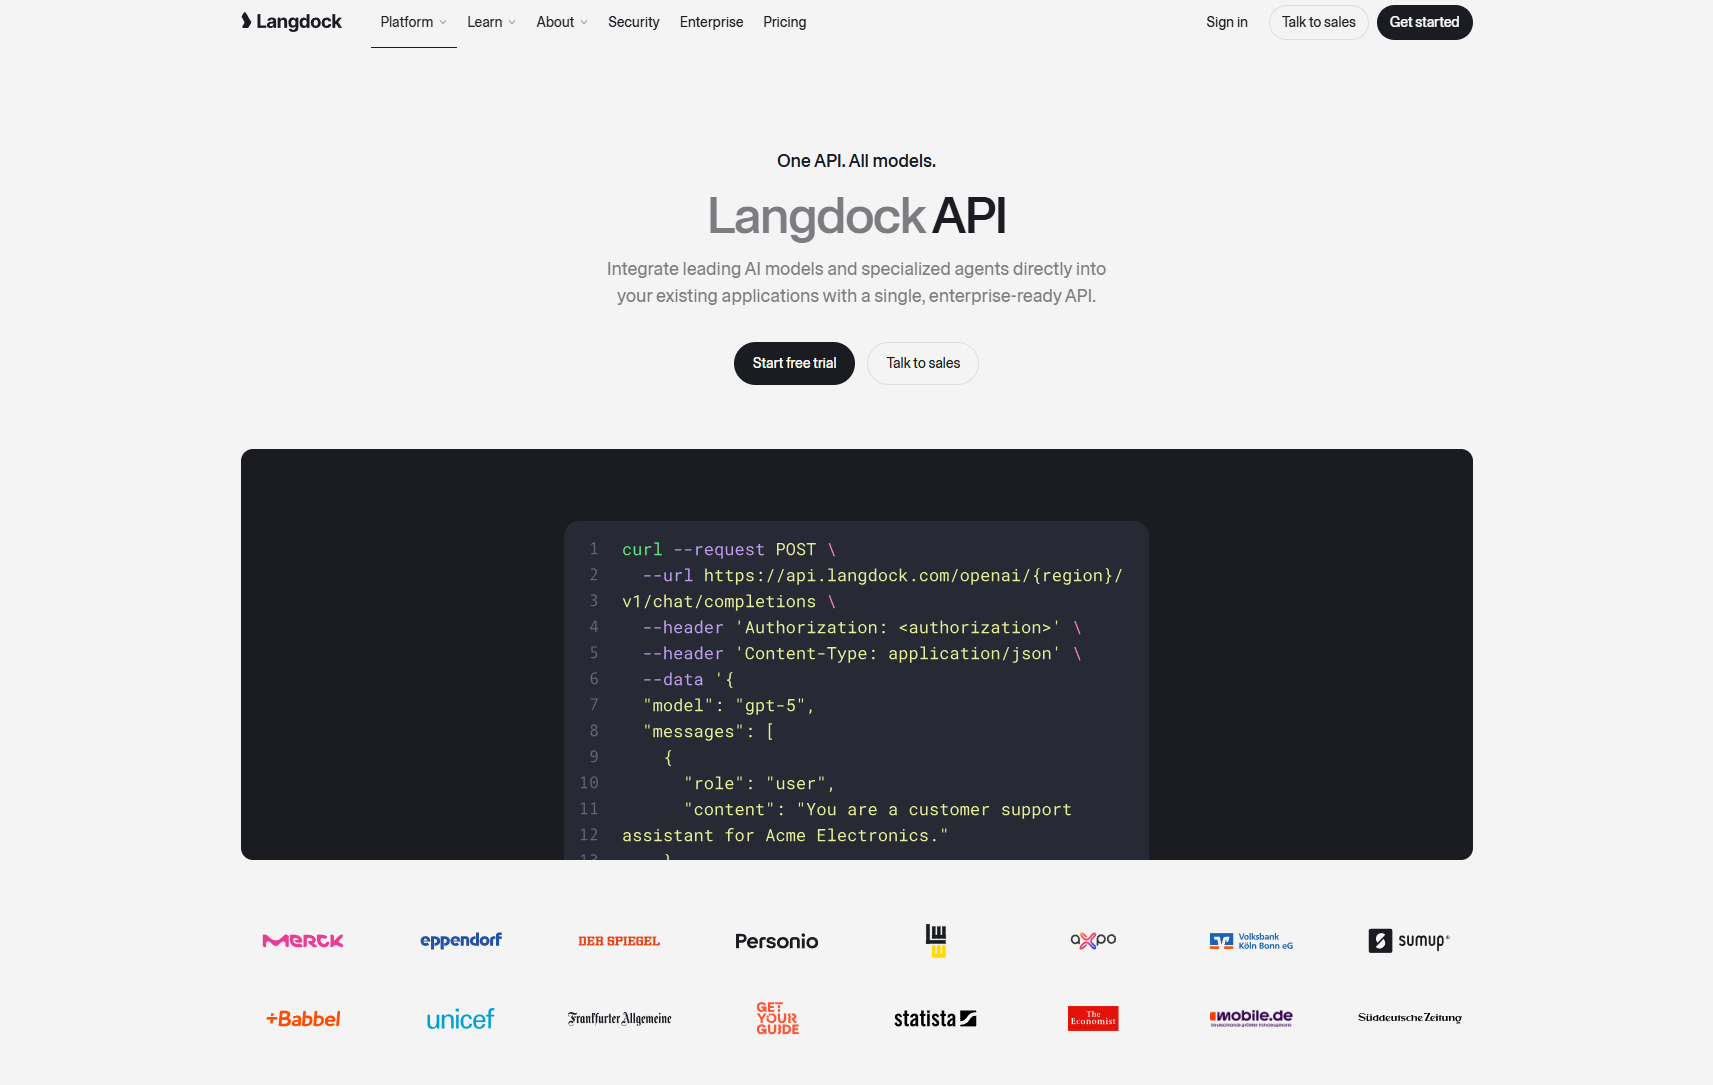Click the 'Integrate leading AI models' description

(857, 282)
